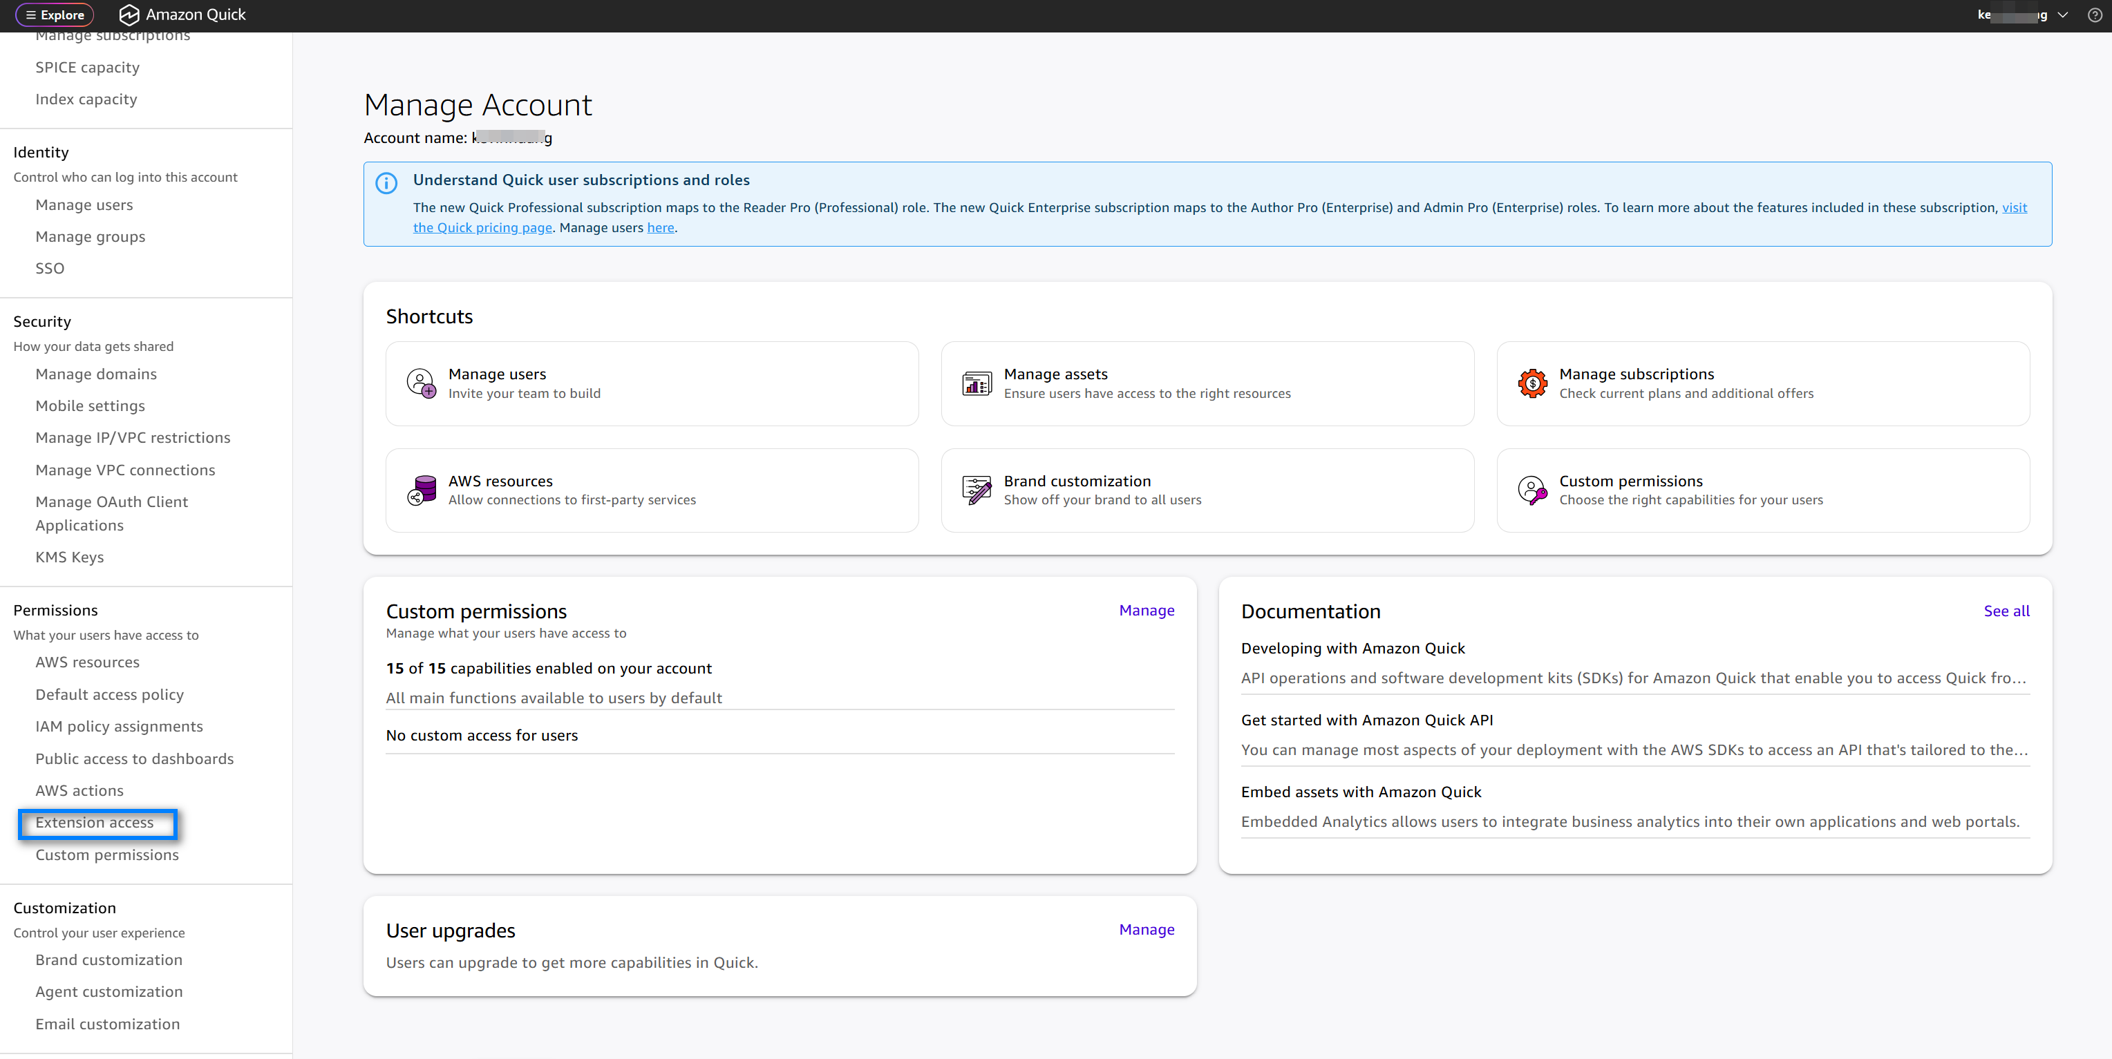The height and width of the screenshot is (1059, 2112).
Task: Open Public access to dashboards
Action: [x=135, y=759]
